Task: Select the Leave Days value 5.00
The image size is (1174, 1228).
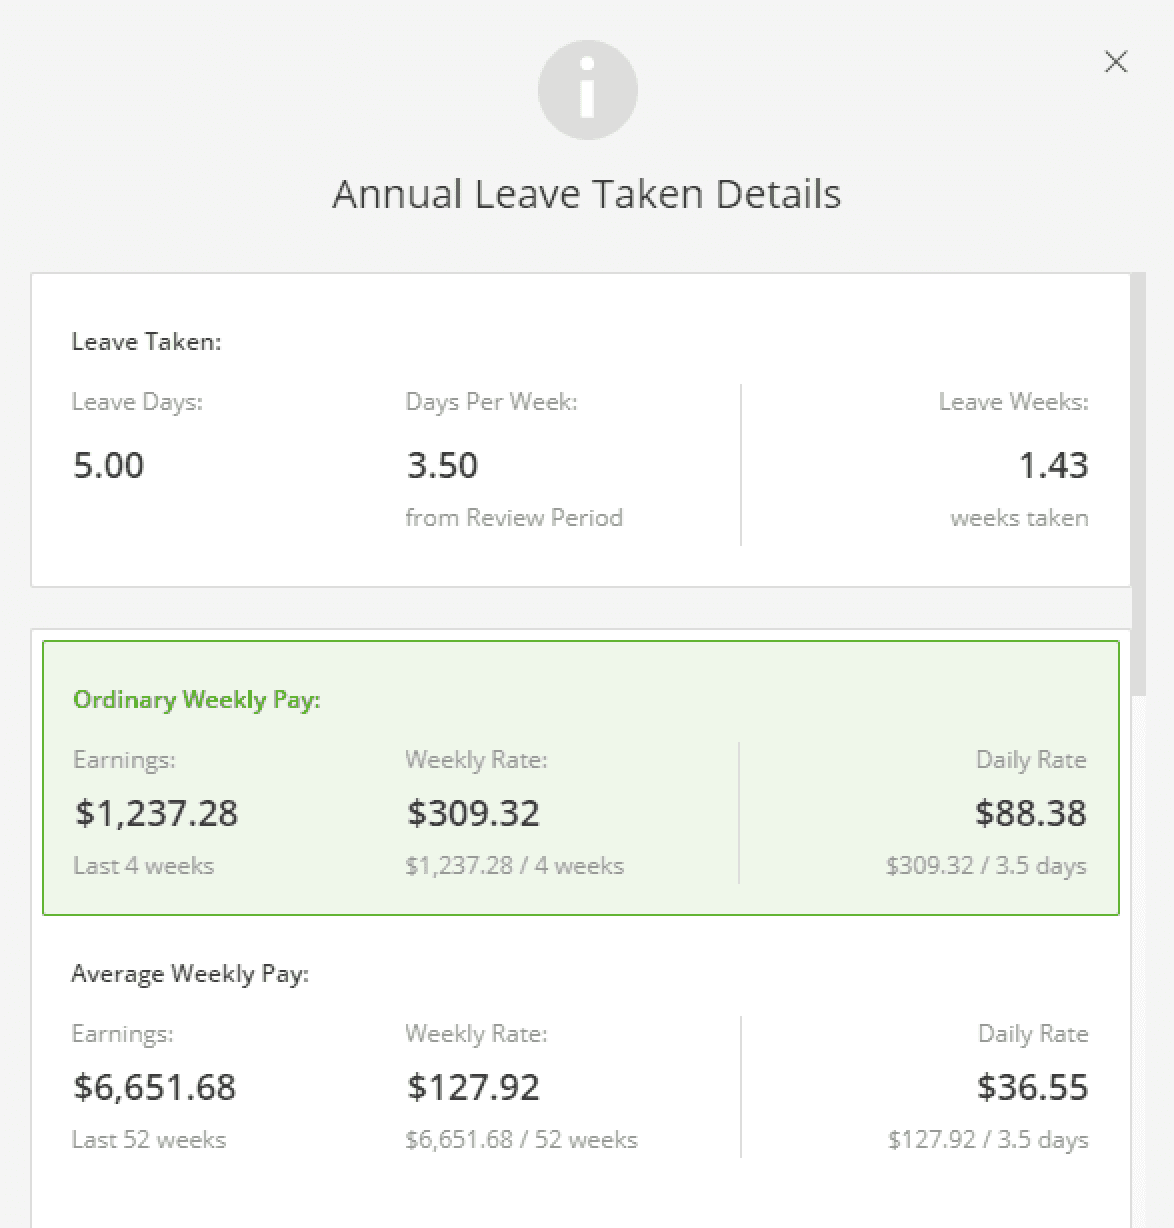Action: click(108, 464)
